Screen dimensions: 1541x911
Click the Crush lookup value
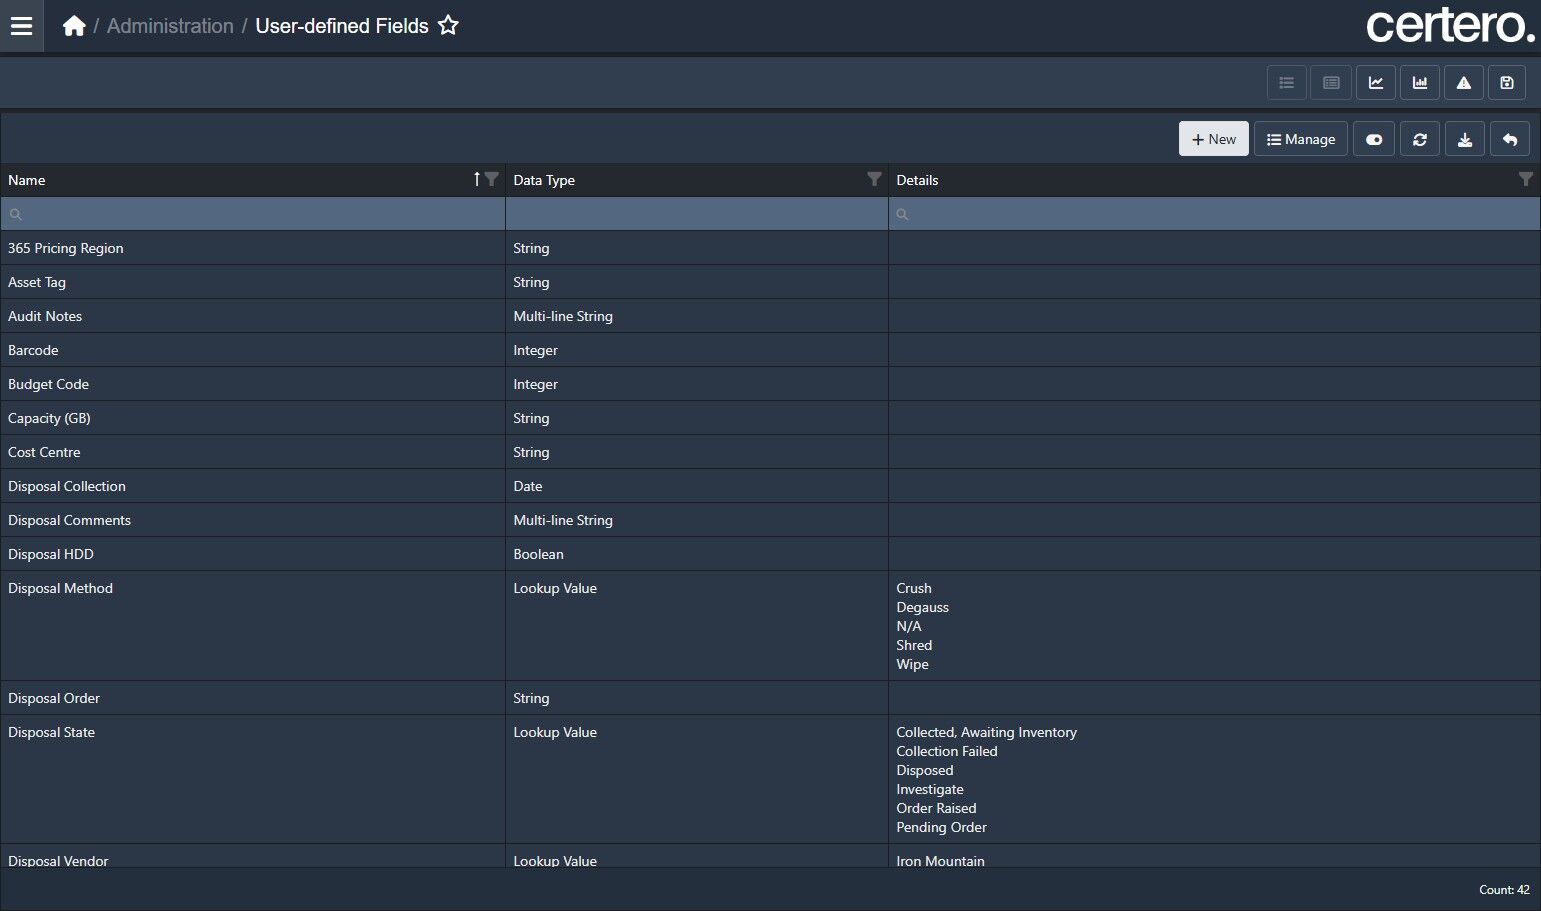point(914,588)
